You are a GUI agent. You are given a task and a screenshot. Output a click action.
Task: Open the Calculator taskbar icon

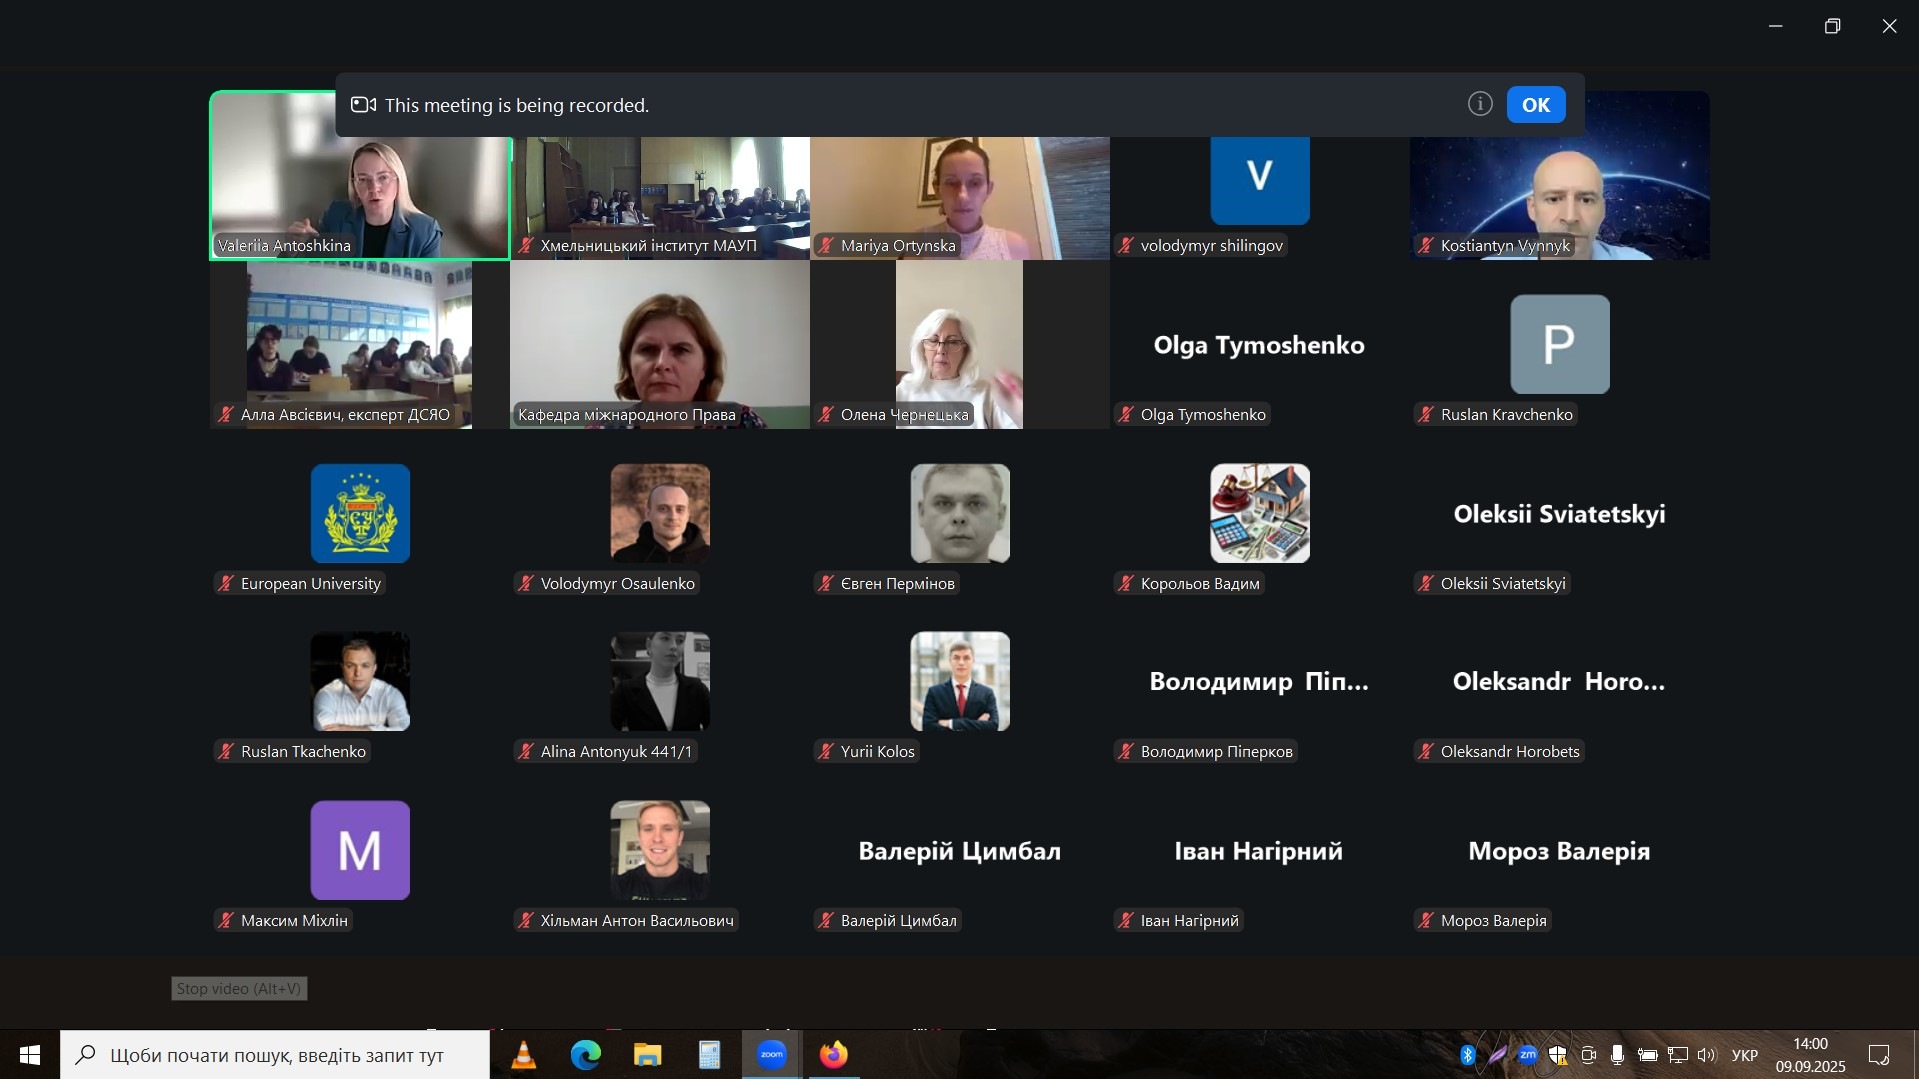[x=709, y=1055]
